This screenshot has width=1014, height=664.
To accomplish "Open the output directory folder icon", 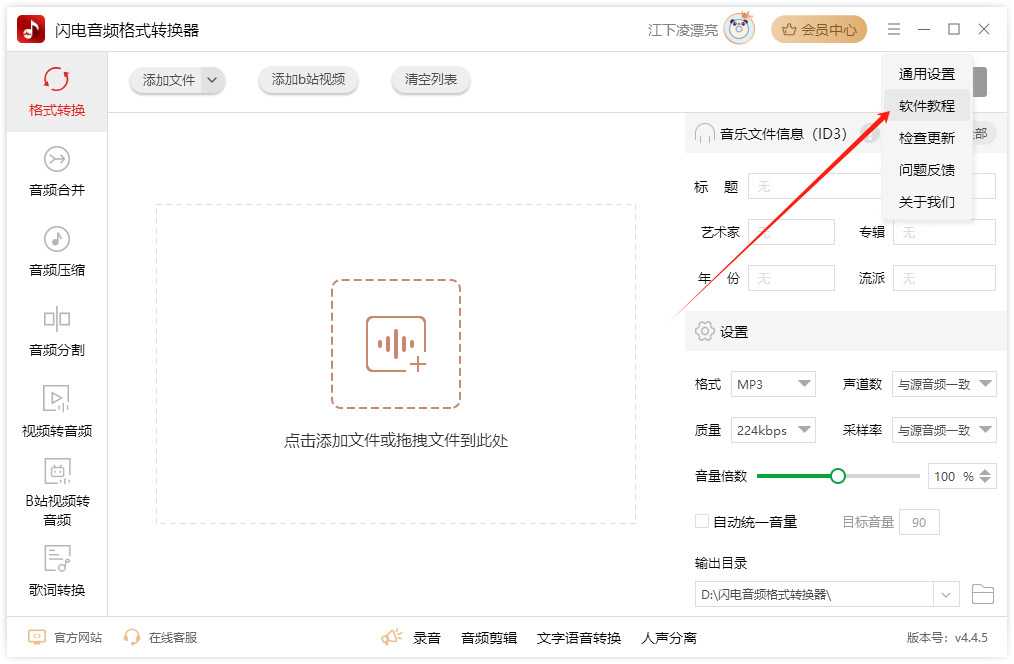I will (983, 595).
